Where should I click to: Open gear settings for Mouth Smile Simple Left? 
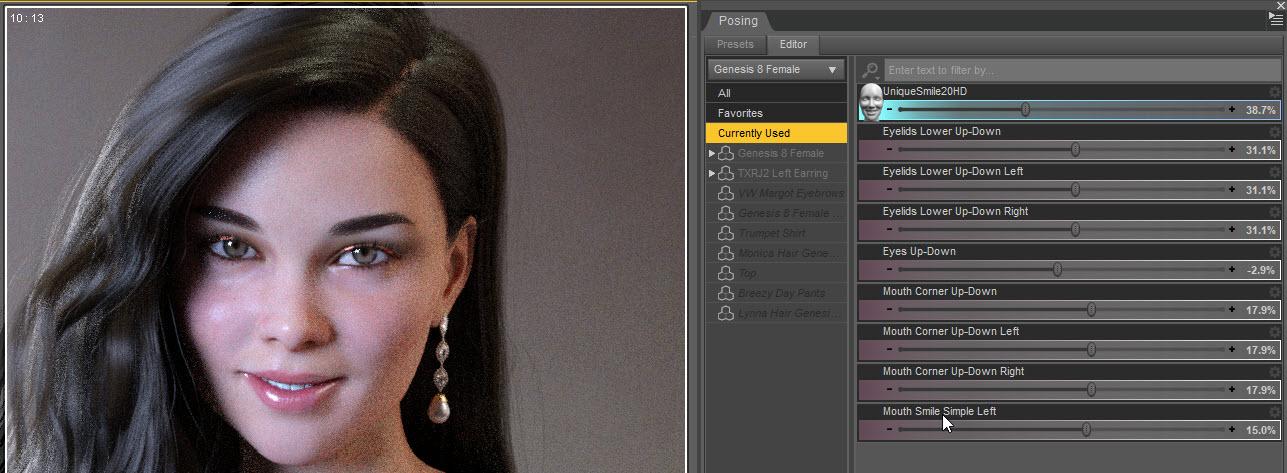pyautogui.click(x=1274, y=412)
